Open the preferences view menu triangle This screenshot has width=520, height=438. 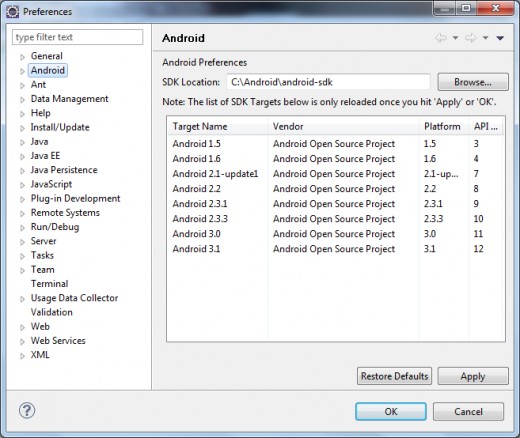500,38
